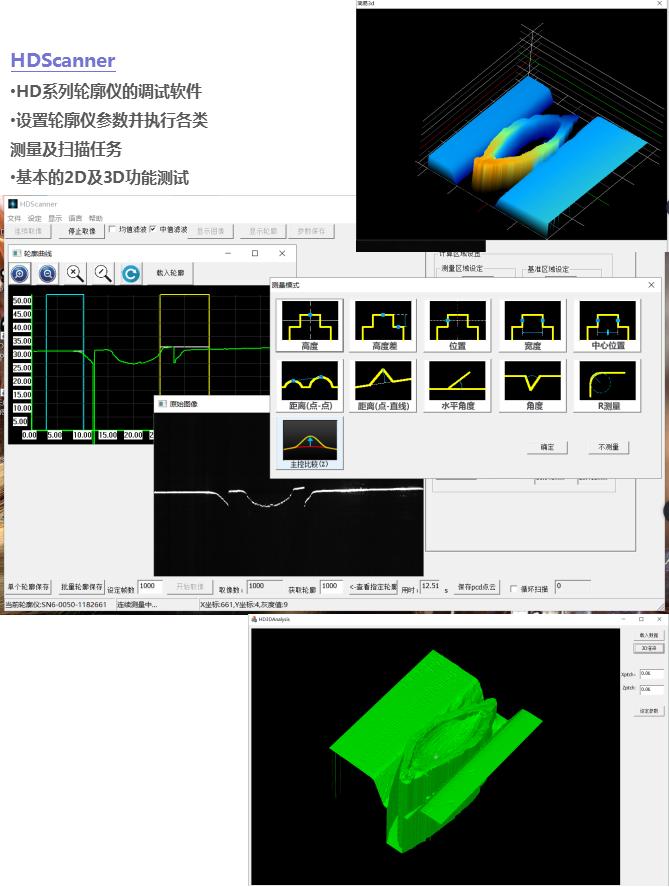The width and height of the screenshot is (669, 887).
Task: Click the zoom-out magnifier in 轮廓曲线 toolbar
Action: pyautogui.click(x=48, y=274)
